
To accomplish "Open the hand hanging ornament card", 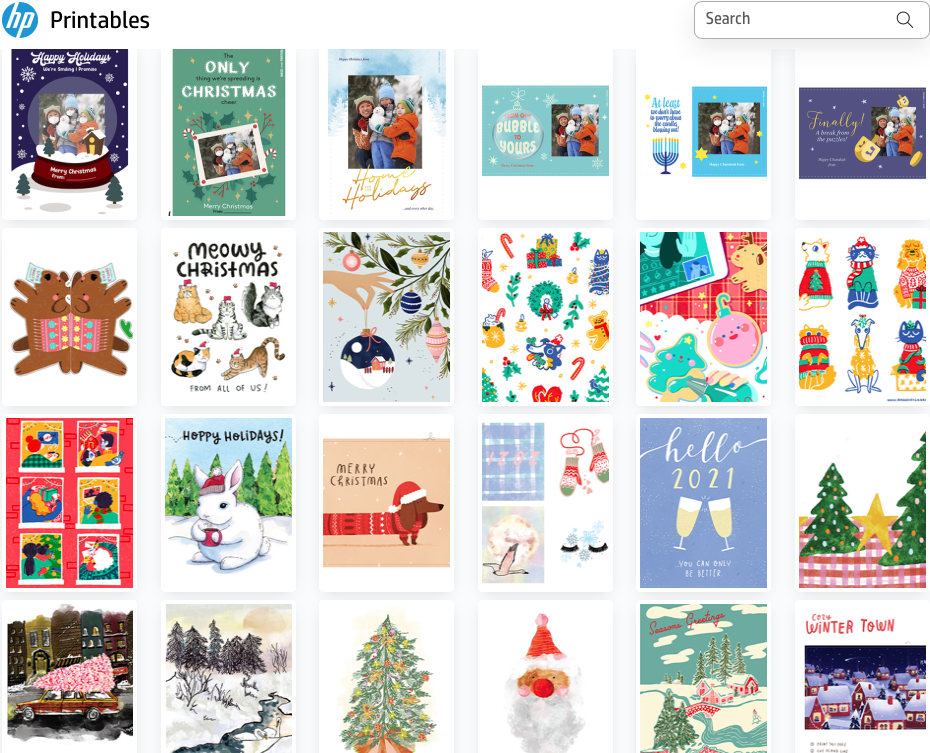I will (386, 317).
